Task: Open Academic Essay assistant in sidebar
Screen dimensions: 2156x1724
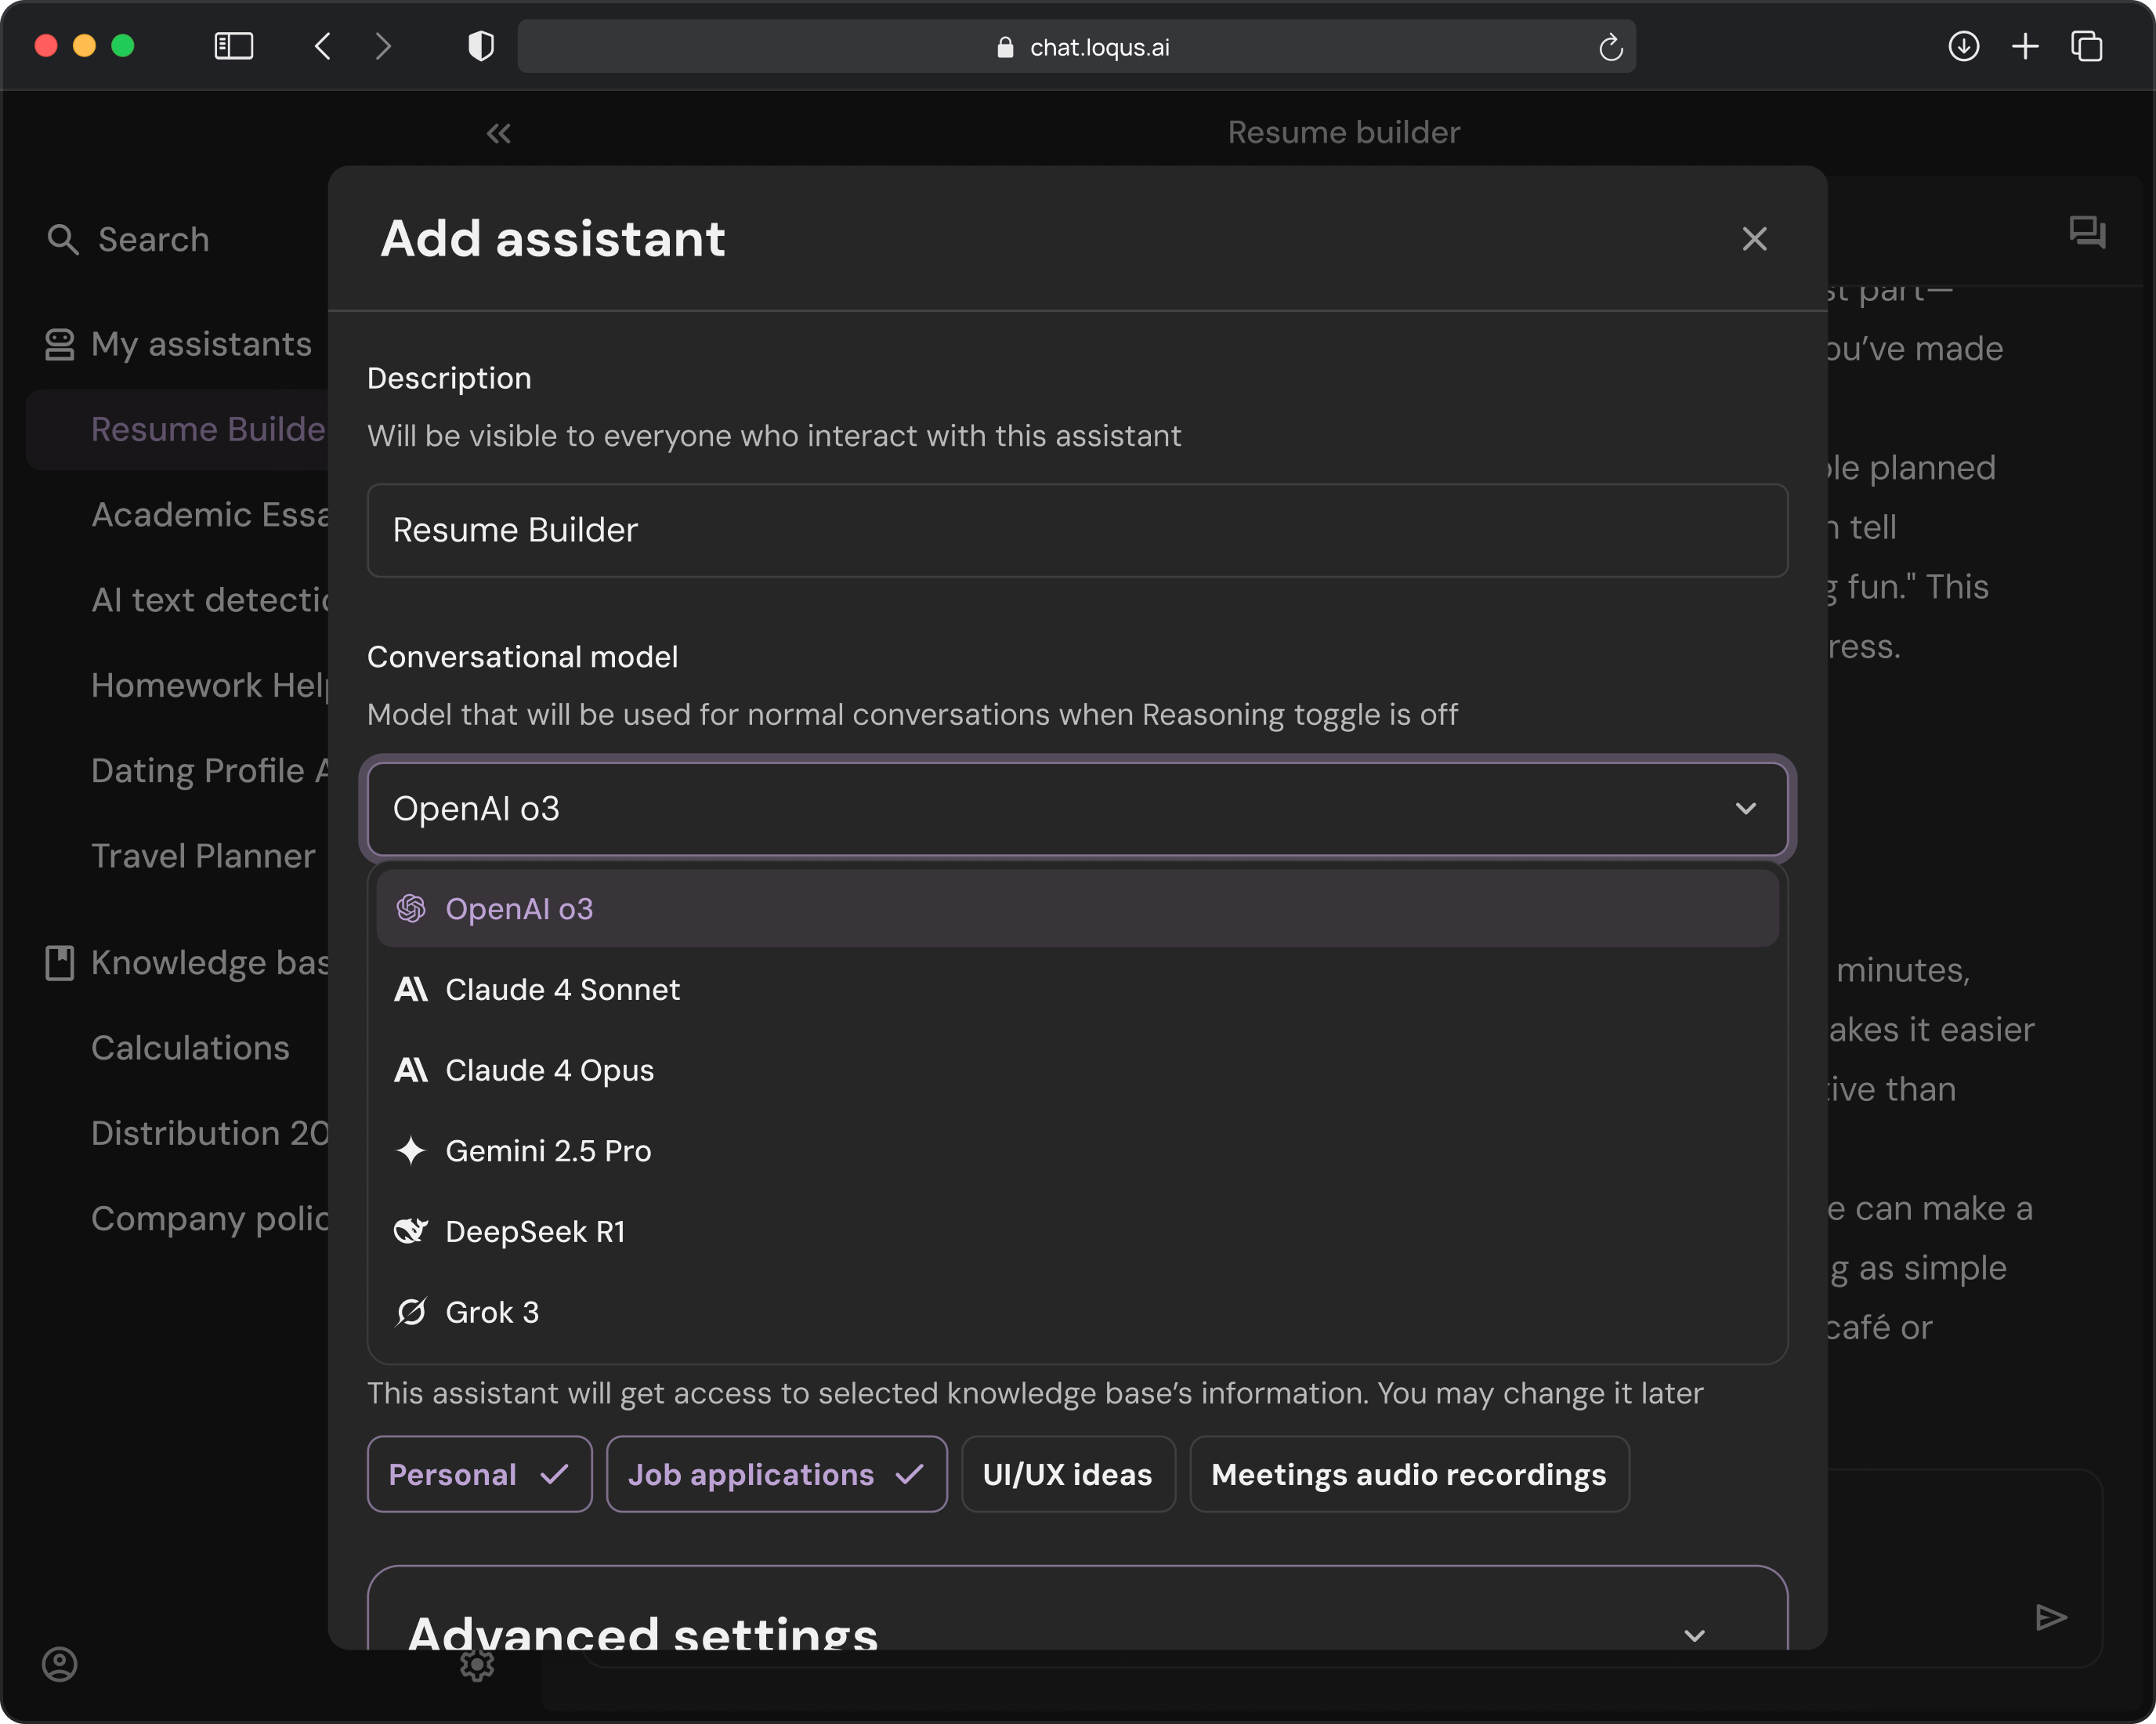Action: [210, 514]
